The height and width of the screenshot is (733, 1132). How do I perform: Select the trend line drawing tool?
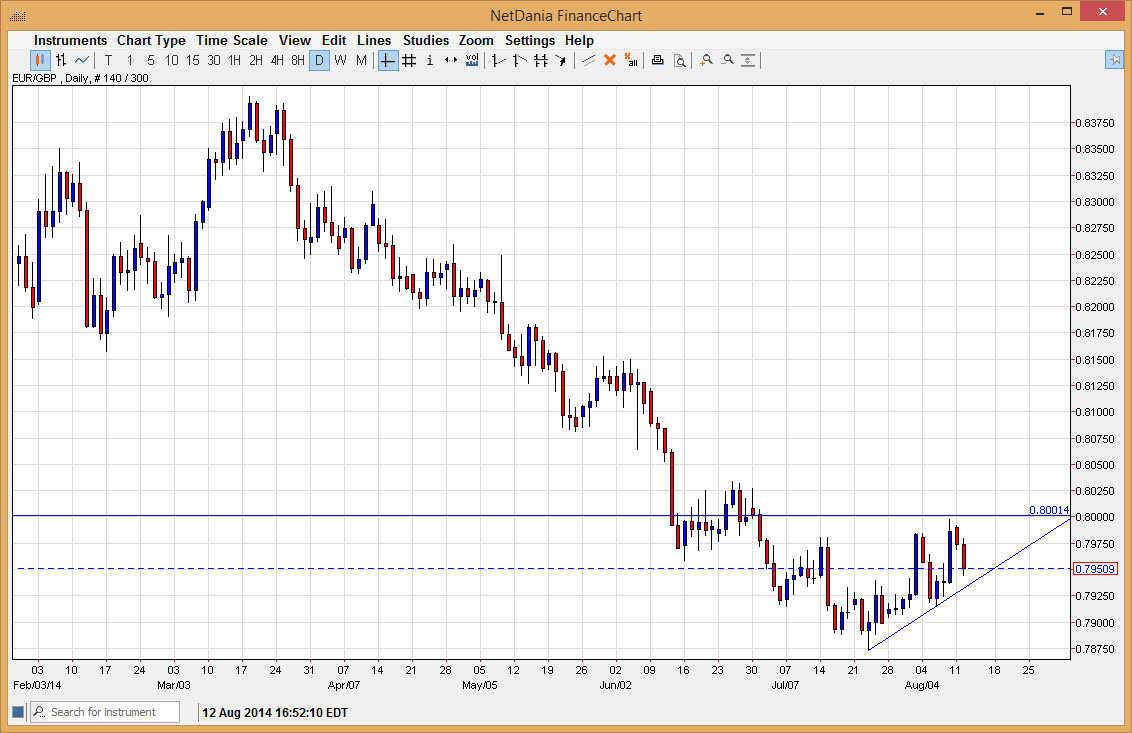coord(586,60)
